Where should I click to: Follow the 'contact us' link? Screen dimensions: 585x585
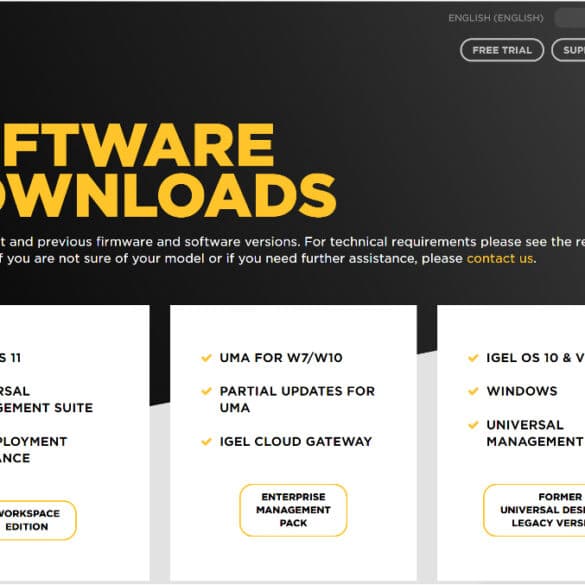[x=500, y=258]
